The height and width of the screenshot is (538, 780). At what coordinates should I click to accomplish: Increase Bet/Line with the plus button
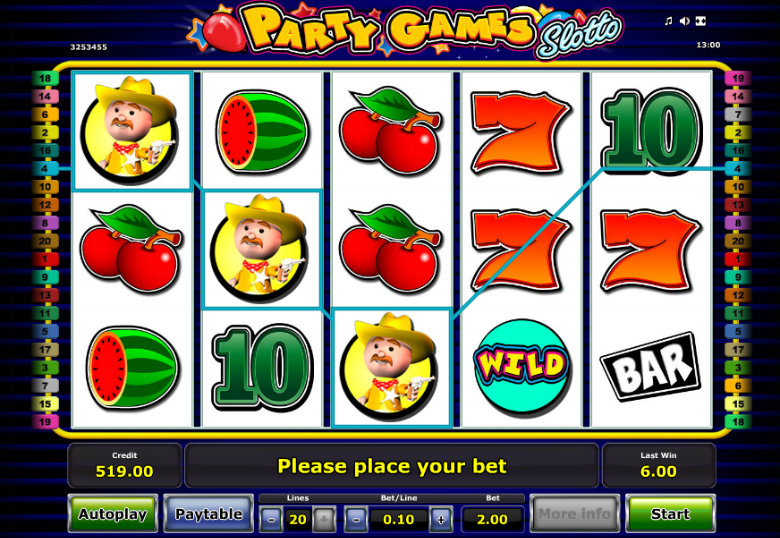pyautogui.click(x=441, y=520)
